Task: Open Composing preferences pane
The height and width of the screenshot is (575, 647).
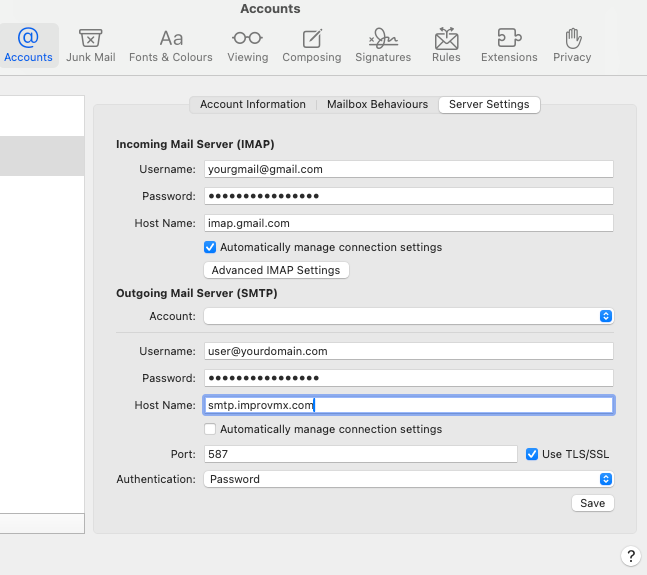Action: point(312,45)
